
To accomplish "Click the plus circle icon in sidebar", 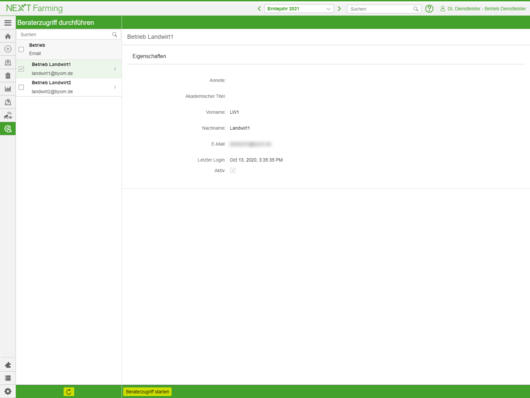I will (8, 49).
